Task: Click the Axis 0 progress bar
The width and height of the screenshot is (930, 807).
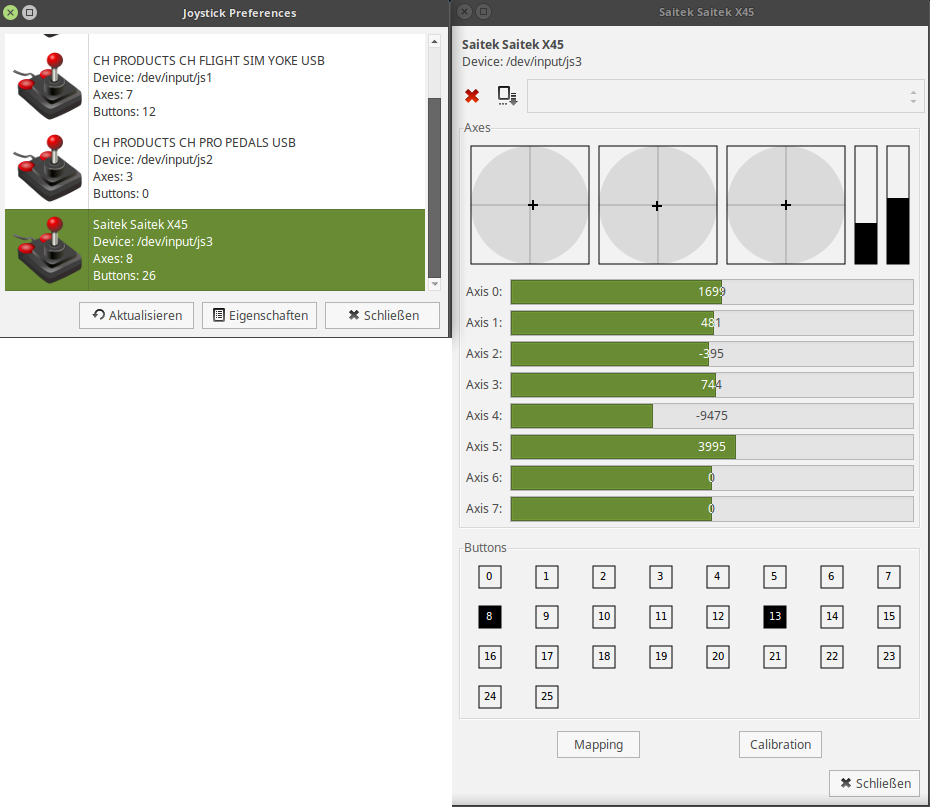Action: [712, 292]
